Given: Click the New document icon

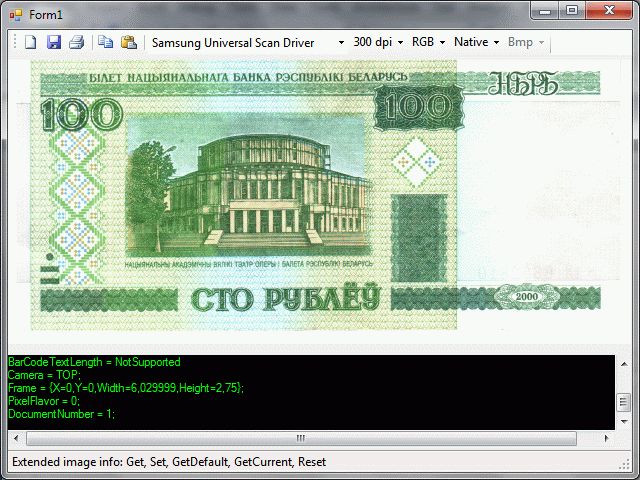Looking at the screenshot, I should [x=31, y=42].
